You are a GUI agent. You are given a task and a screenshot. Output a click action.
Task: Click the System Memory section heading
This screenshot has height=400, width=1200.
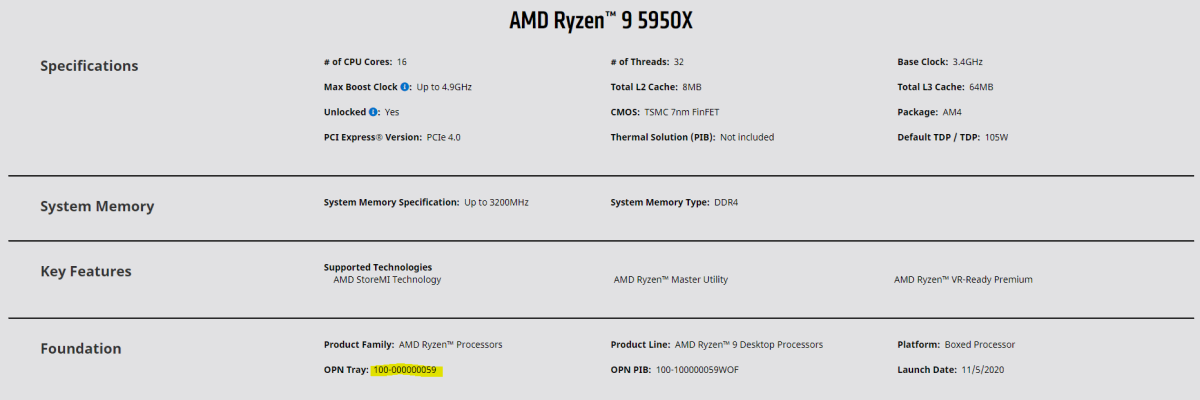click(97, 207)
